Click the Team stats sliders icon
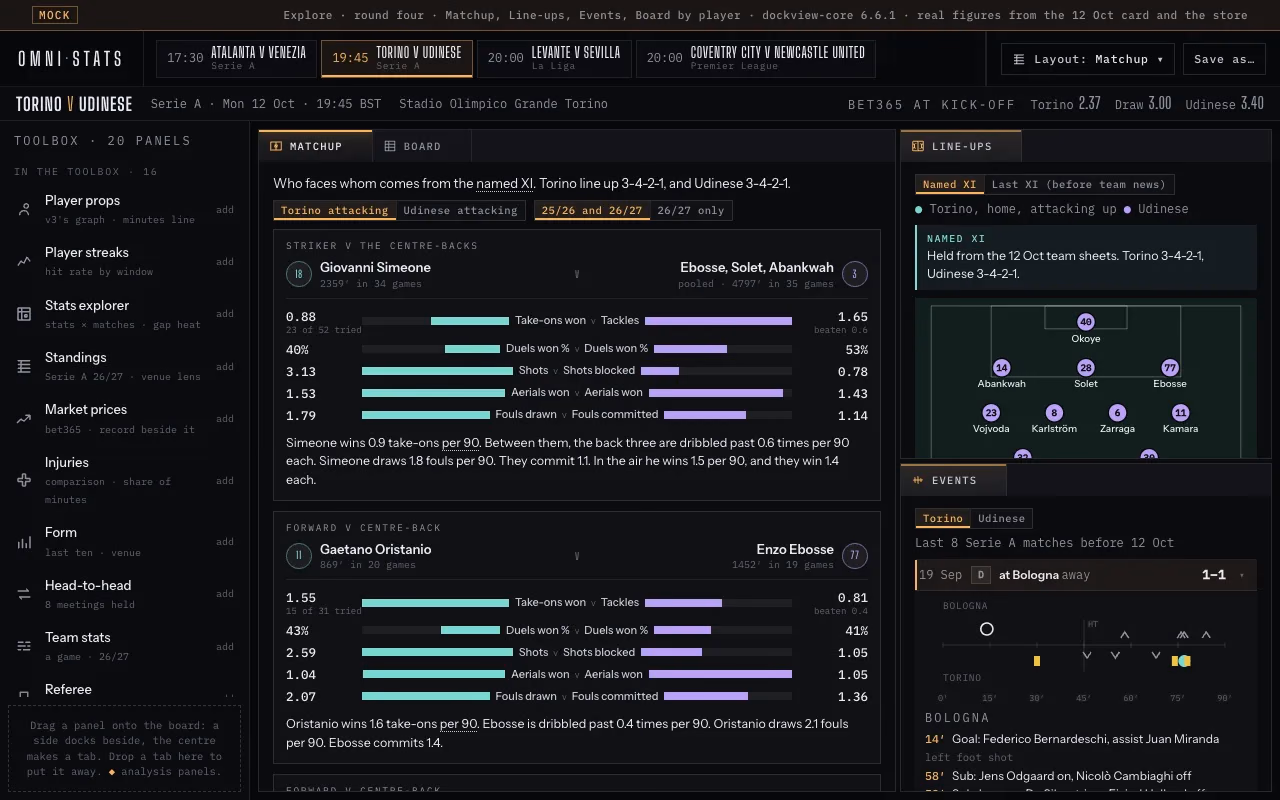This screenshot has height=800, width=1280. pyautogui.click(x=24, y=647)
